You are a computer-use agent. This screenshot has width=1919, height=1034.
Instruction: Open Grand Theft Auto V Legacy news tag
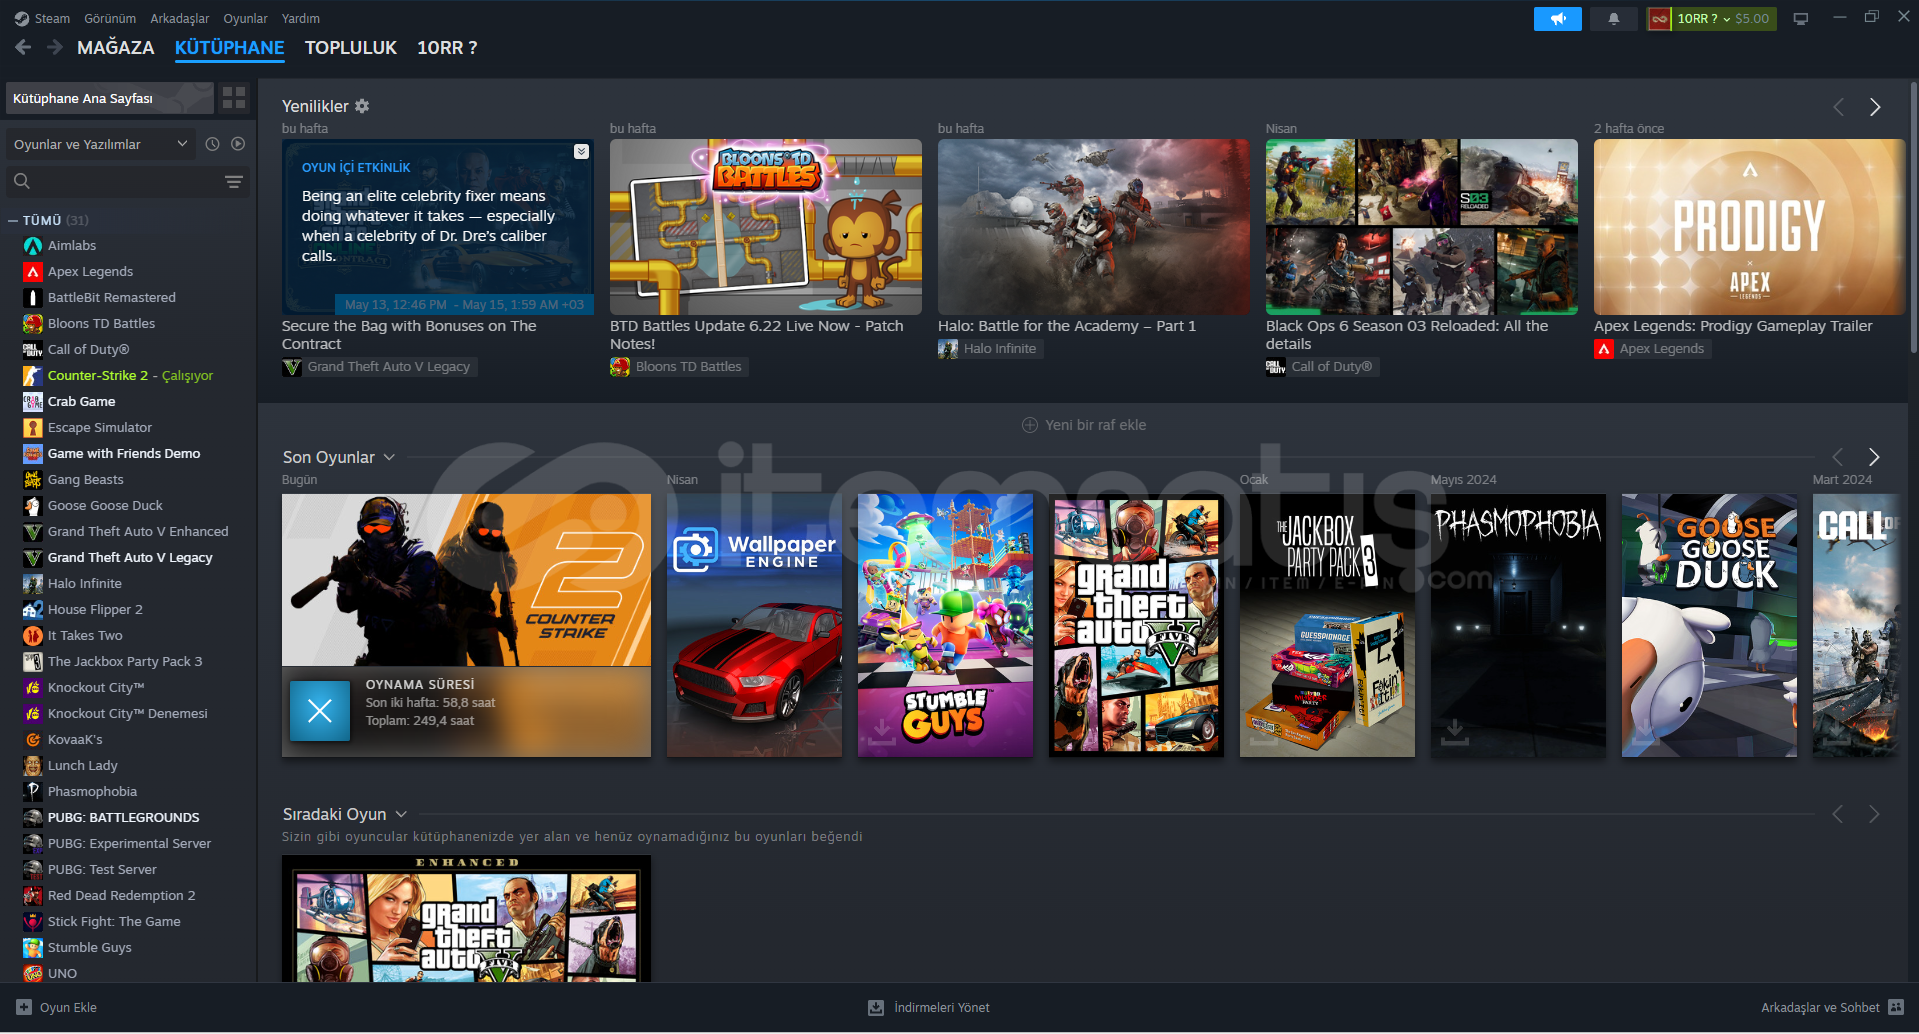[x=379, y=367]
